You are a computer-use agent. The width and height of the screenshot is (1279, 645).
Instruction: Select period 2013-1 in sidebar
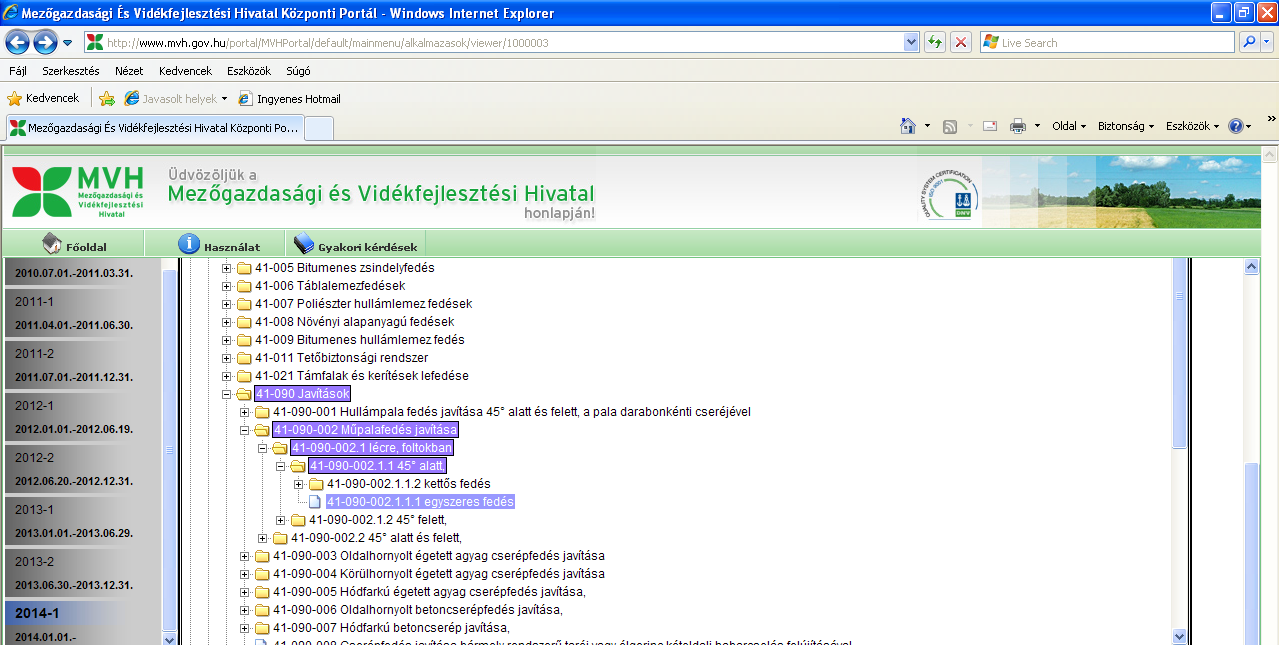click(80, 520)
